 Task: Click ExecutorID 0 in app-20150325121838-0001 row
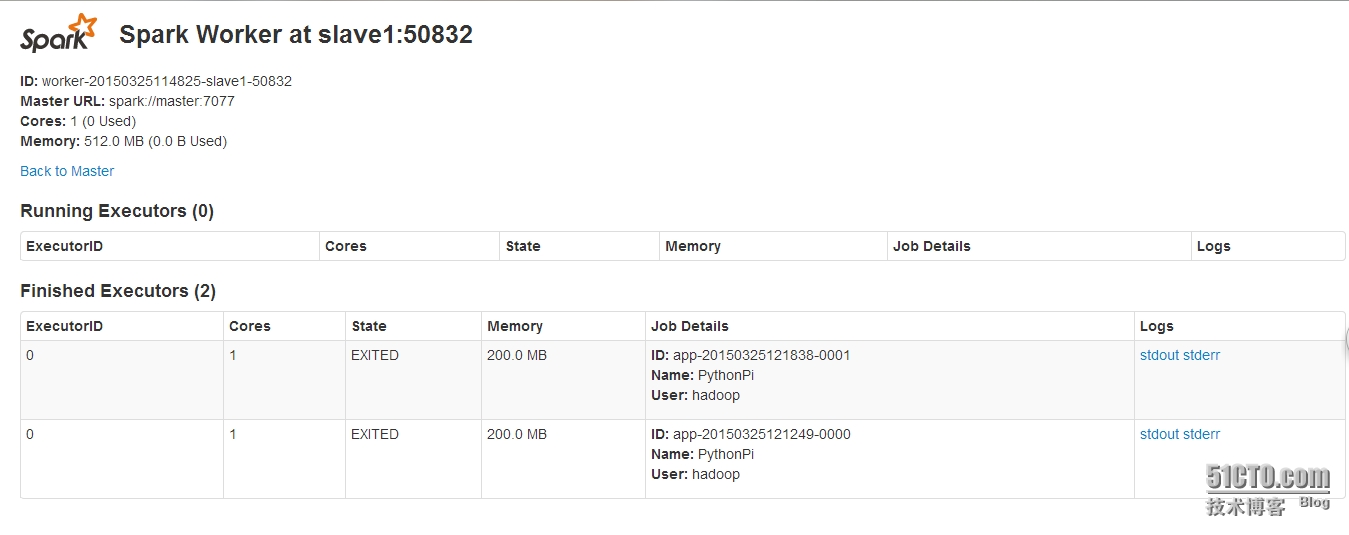coord(30,355)
